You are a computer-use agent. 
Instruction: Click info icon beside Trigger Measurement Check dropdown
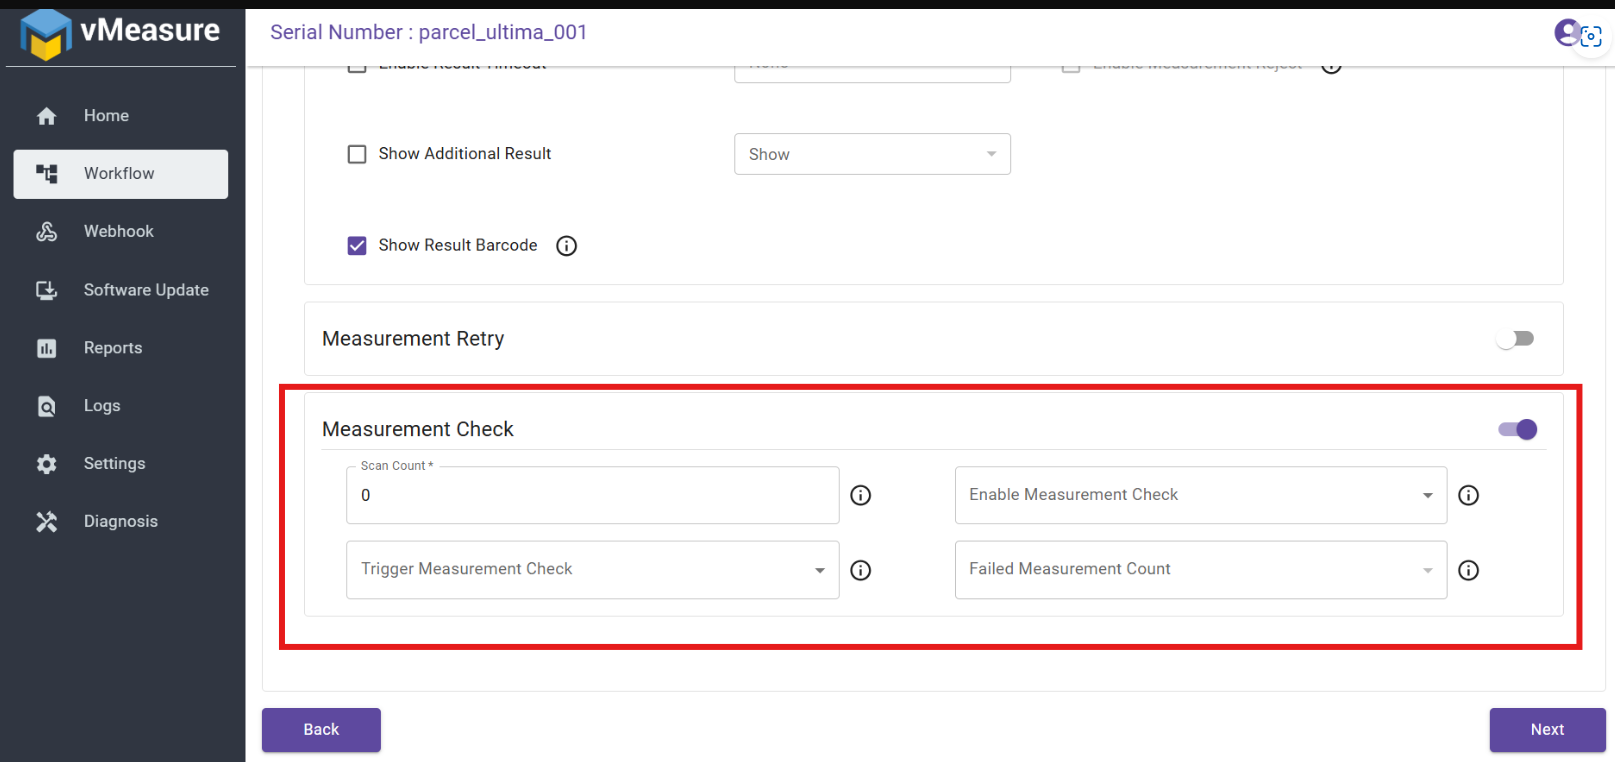click(860, 570)
